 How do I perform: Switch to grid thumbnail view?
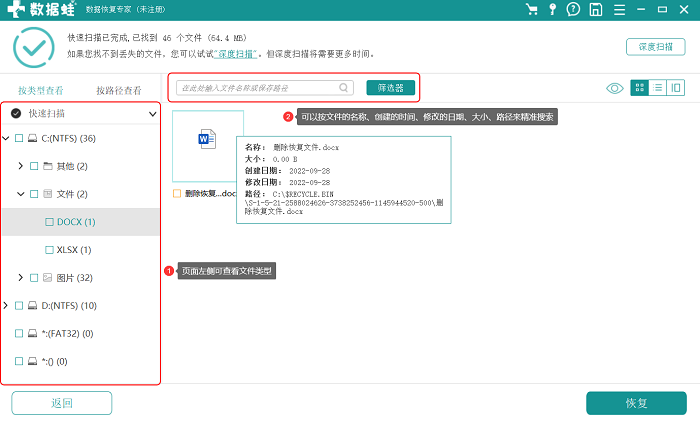pyautogui.click(x=639, y=88)
